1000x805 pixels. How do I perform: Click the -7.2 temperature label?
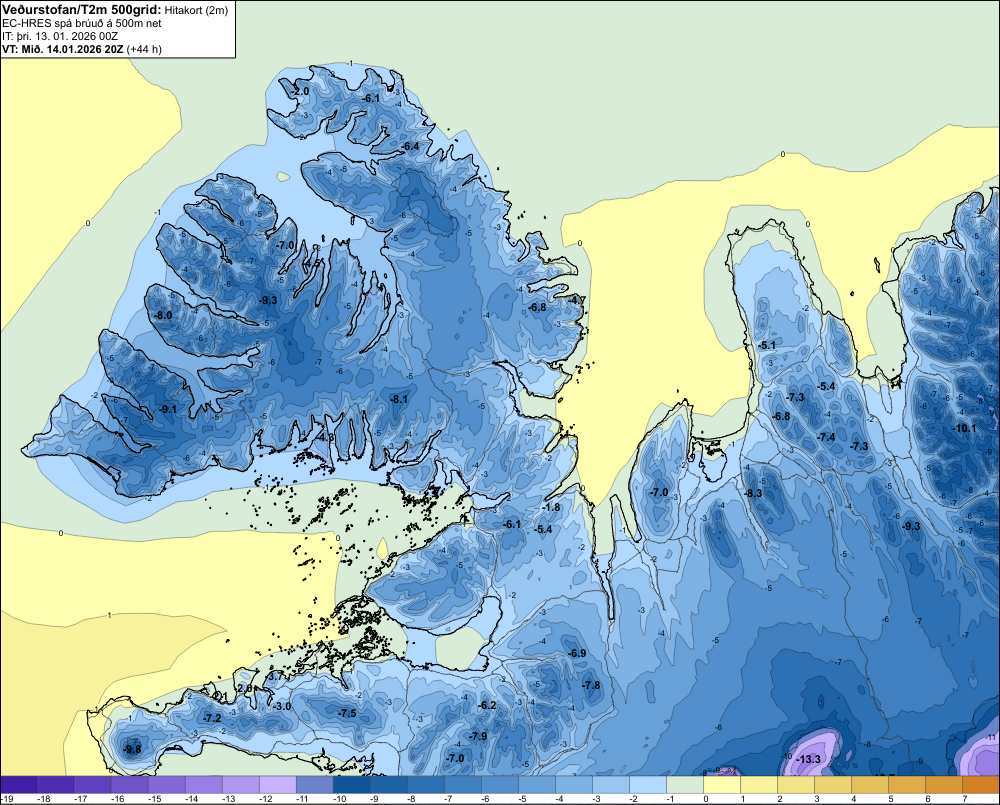point(212,719)
